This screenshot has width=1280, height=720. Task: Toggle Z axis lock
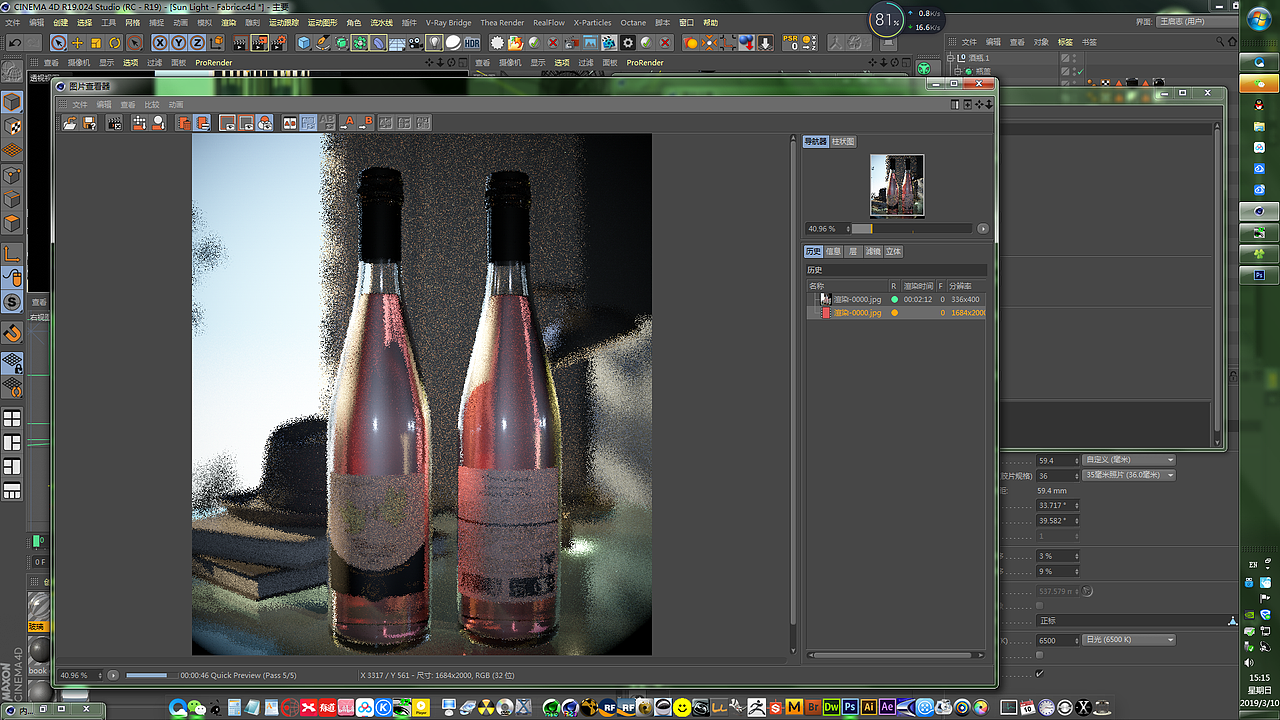198,42
